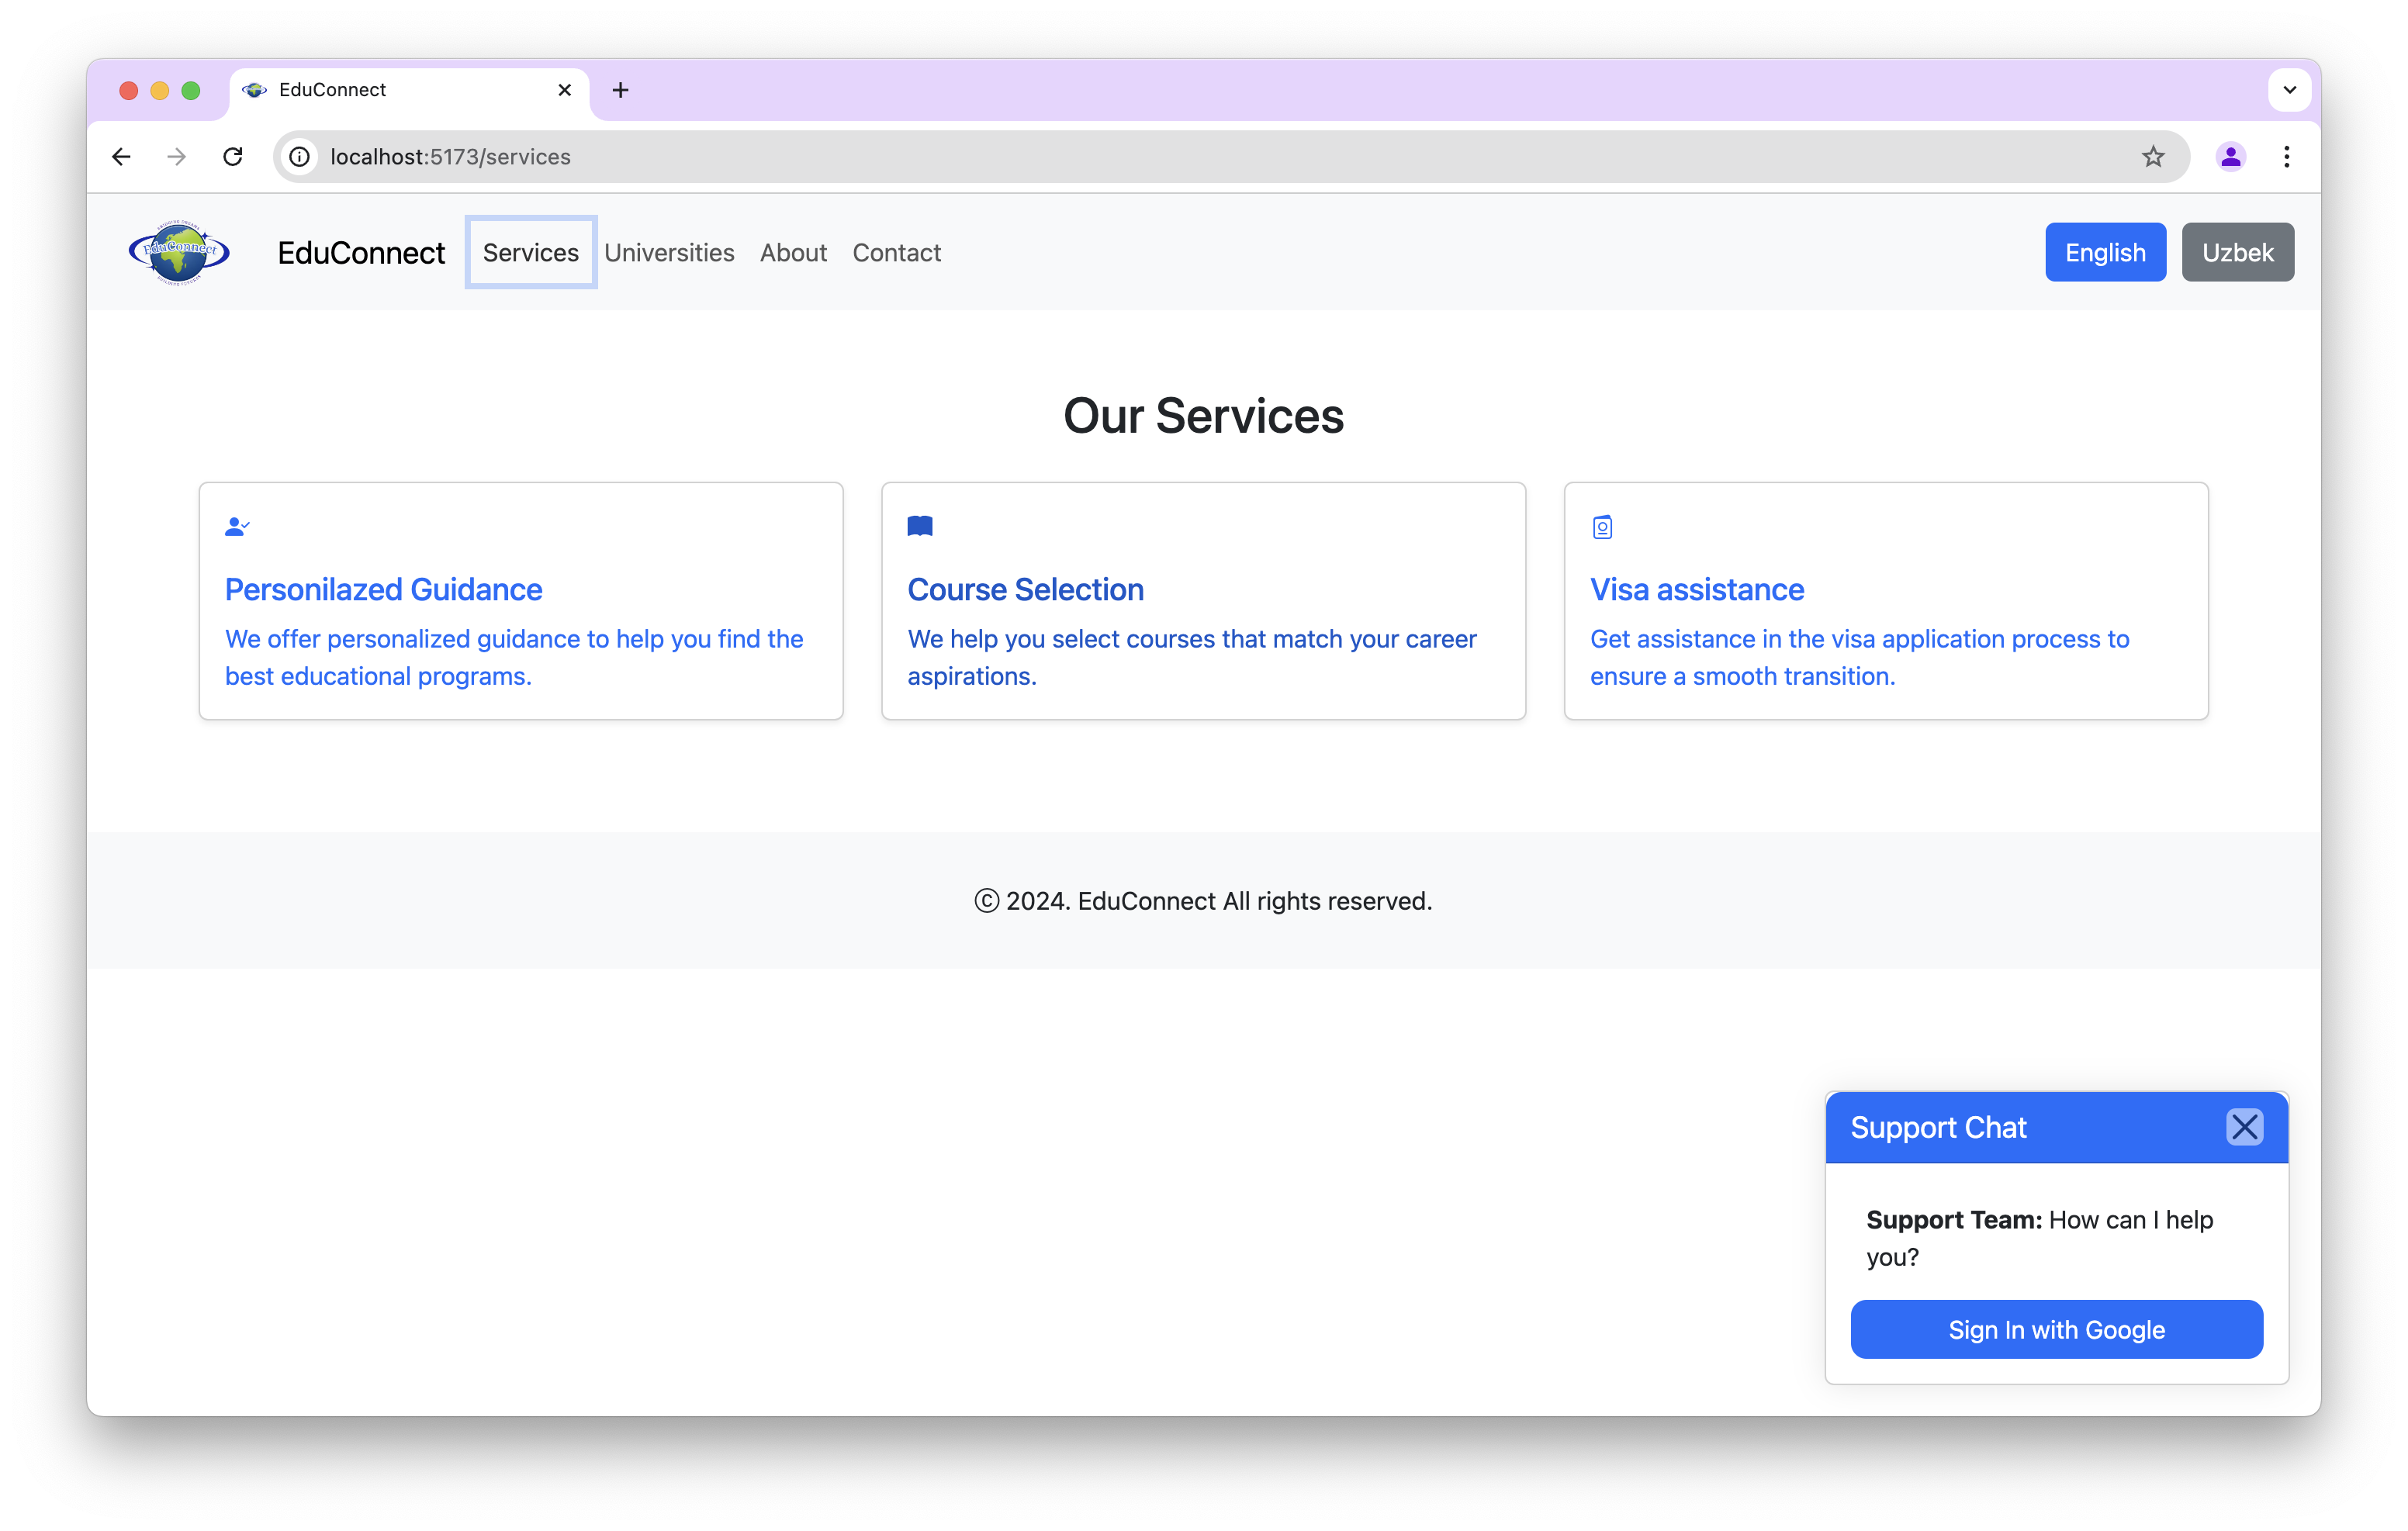
Task: Reload the page
Action: [233, 157]
